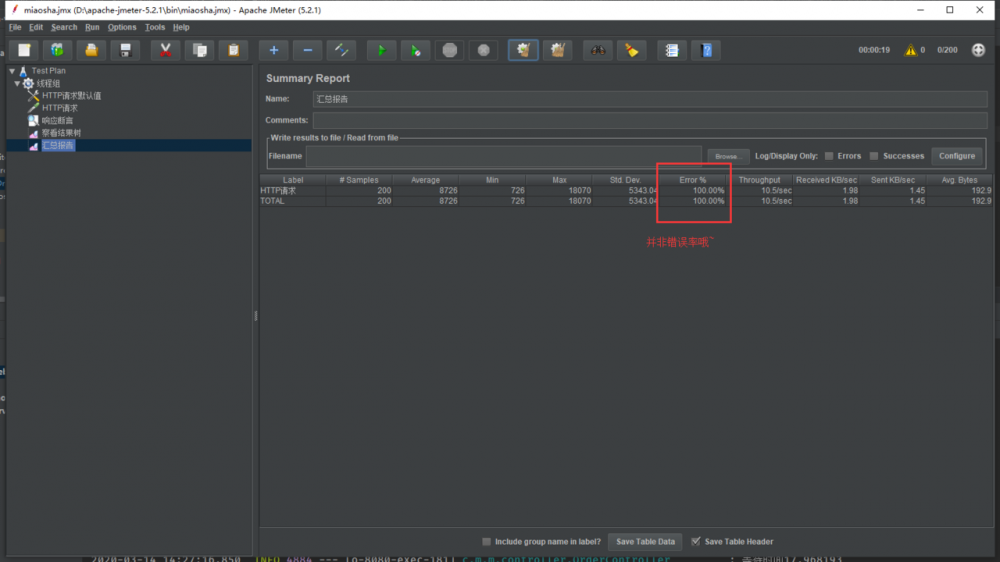The height and width of the screenshot is (562, 1000).
Task: Select 响应断言 assertion in the tree
Action: coord(57,121)
